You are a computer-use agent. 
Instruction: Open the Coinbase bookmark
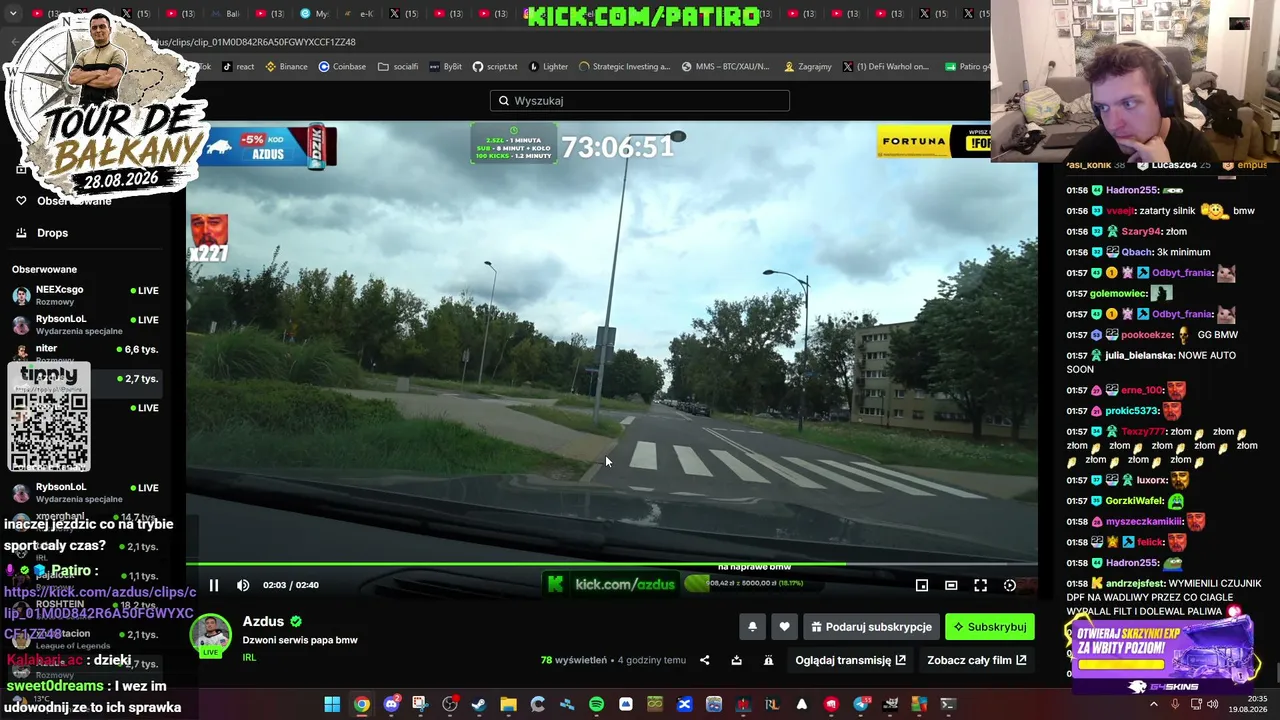click(x=342, y=67)
